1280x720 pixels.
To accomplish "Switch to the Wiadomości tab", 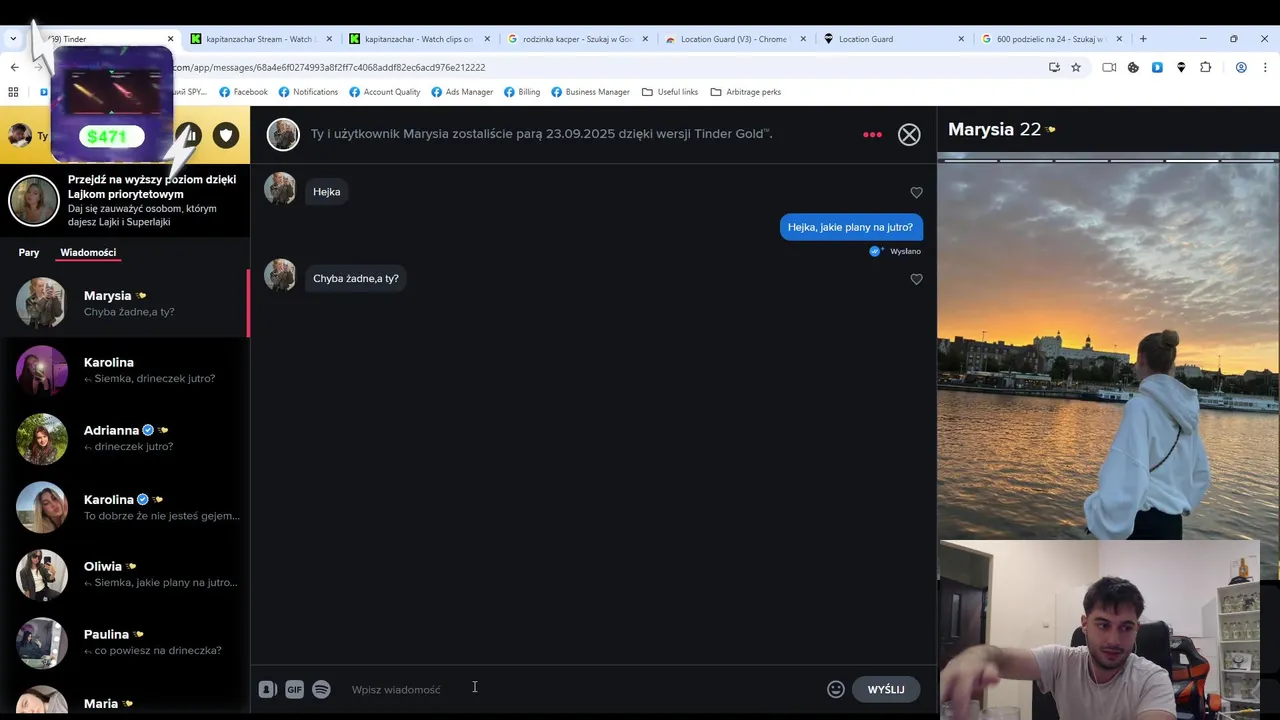I will (88, 252).
